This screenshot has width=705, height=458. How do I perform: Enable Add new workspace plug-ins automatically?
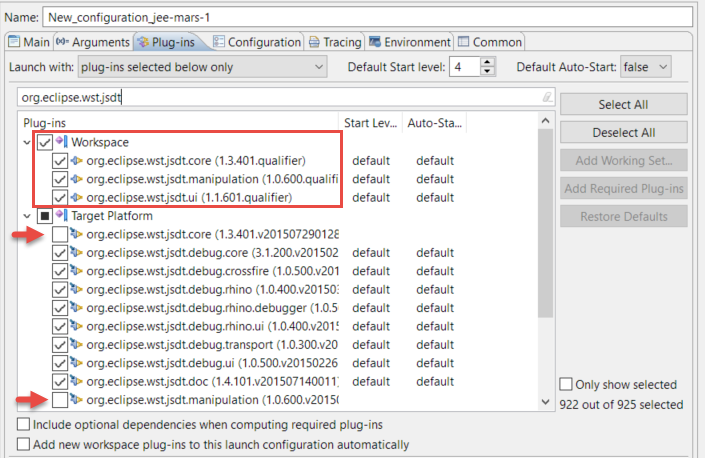(x=23, y=444)
